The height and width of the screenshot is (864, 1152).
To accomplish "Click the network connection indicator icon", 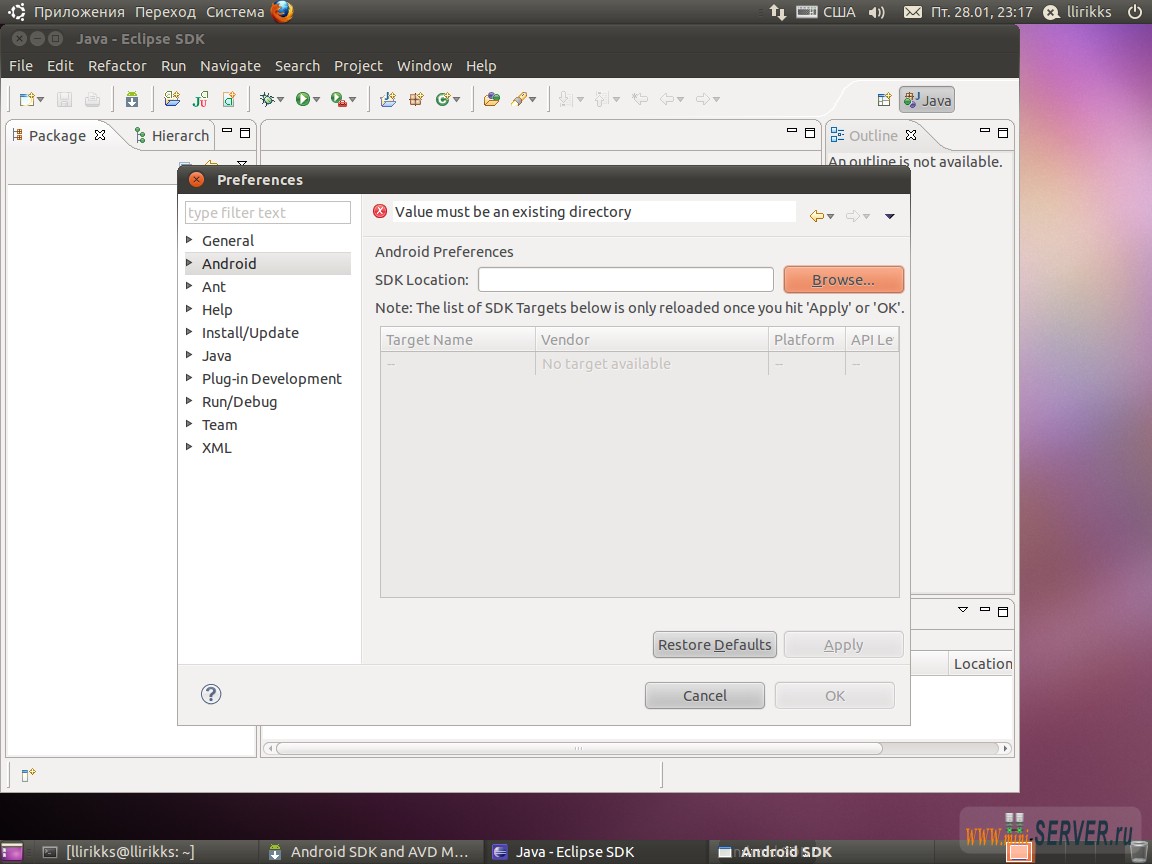I will click(777, 12).
